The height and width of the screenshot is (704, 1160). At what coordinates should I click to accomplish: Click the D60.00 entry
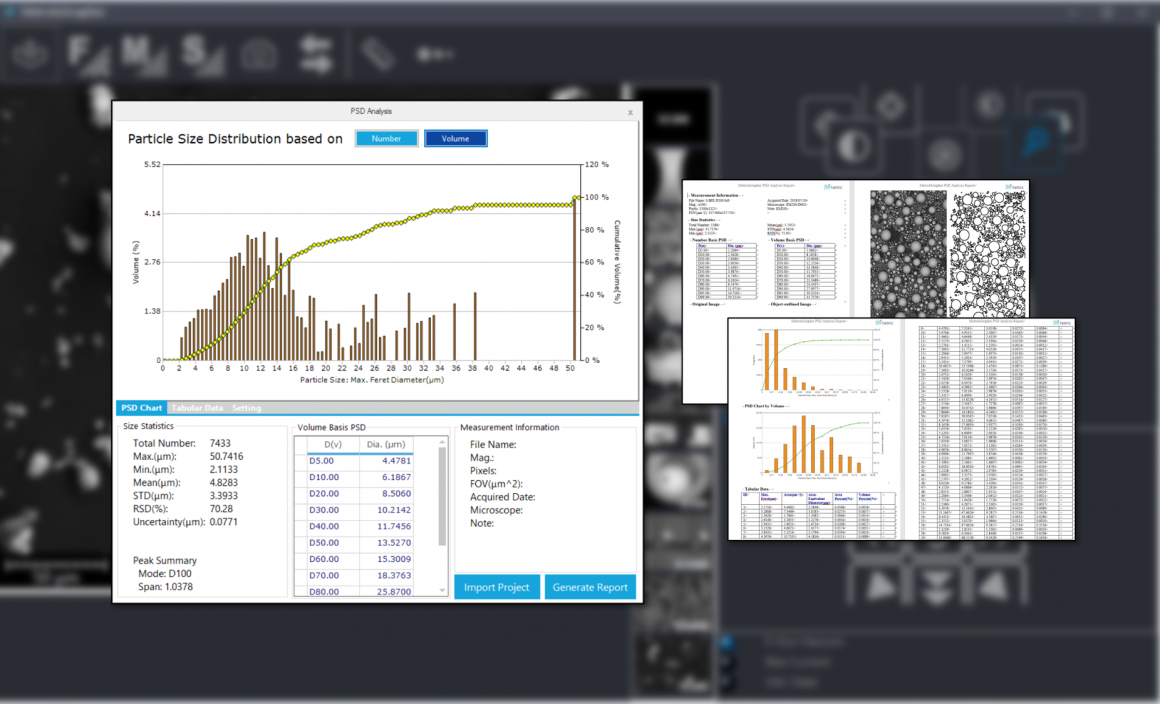coord(324,559)
